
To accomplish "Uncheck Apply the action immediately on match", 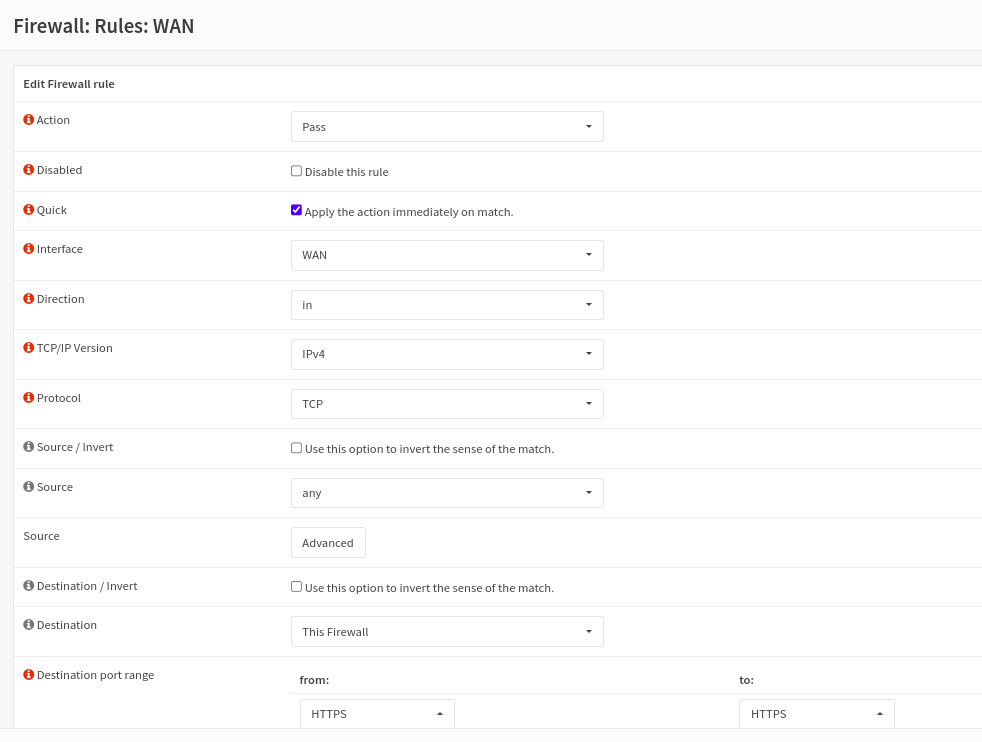I will [296, 209].
